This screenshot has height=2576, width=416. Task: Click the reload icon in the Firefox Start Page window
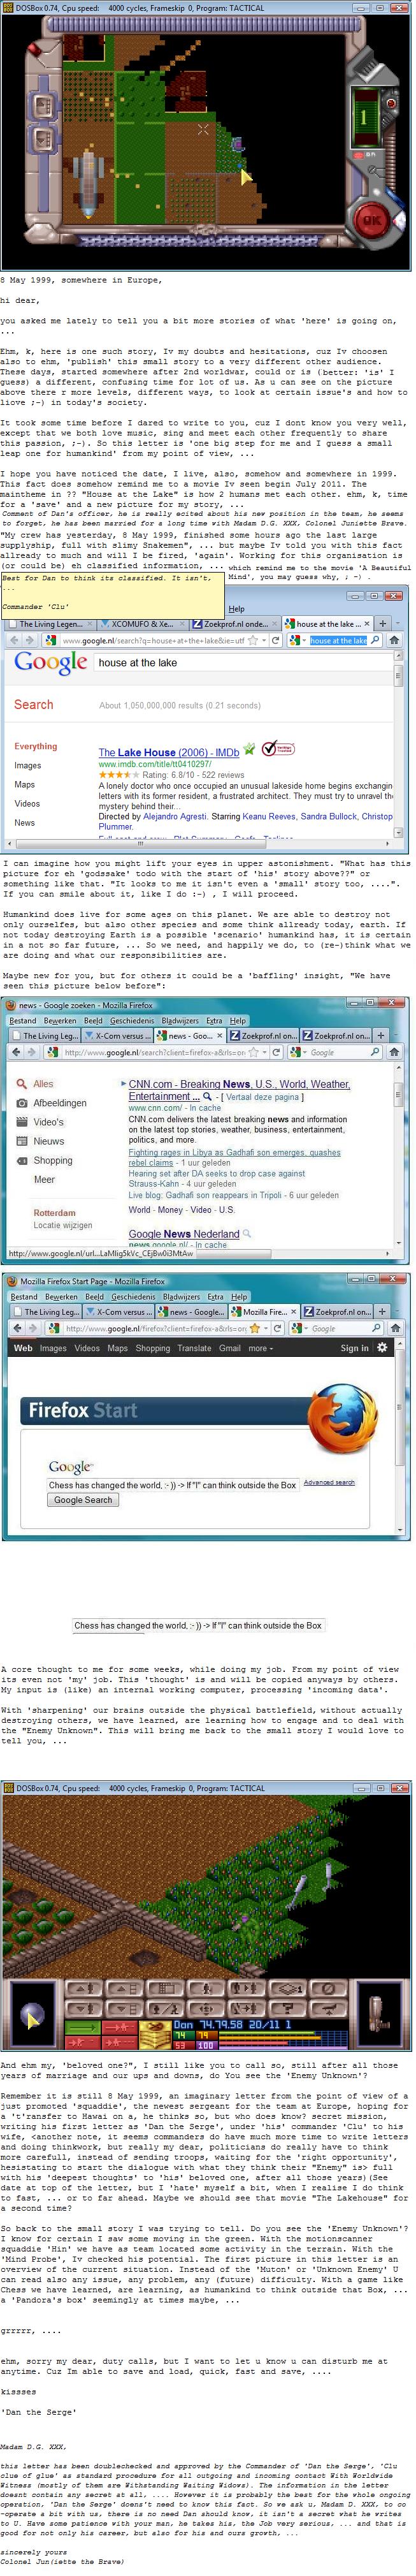tap(277, 1329)
